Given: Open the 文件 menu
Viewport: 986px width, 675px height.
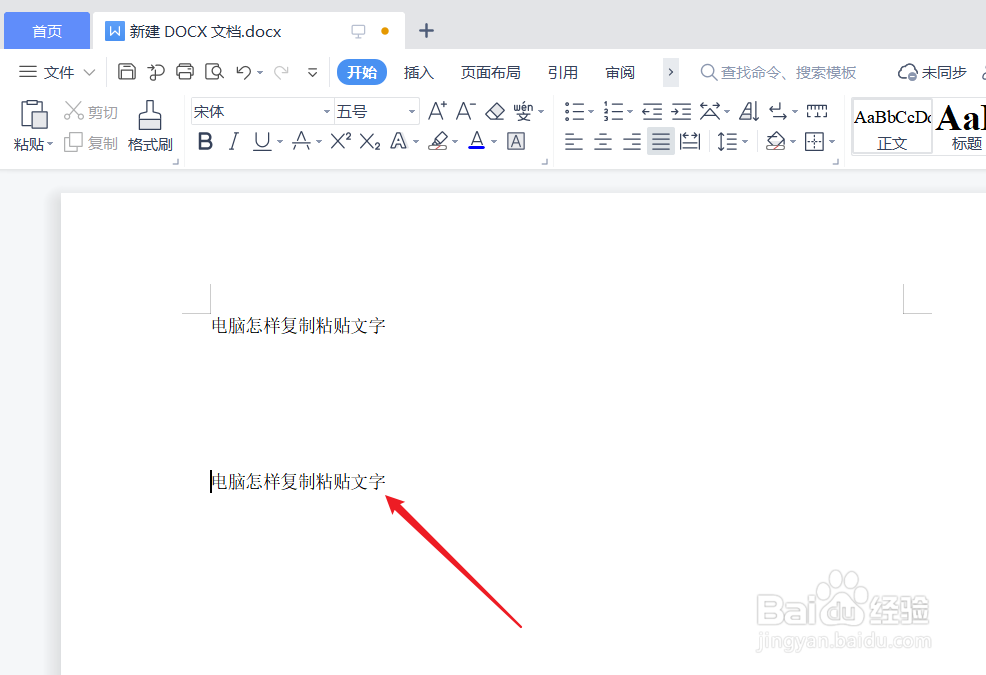Looking at the screenshot, I should [60, 71].
